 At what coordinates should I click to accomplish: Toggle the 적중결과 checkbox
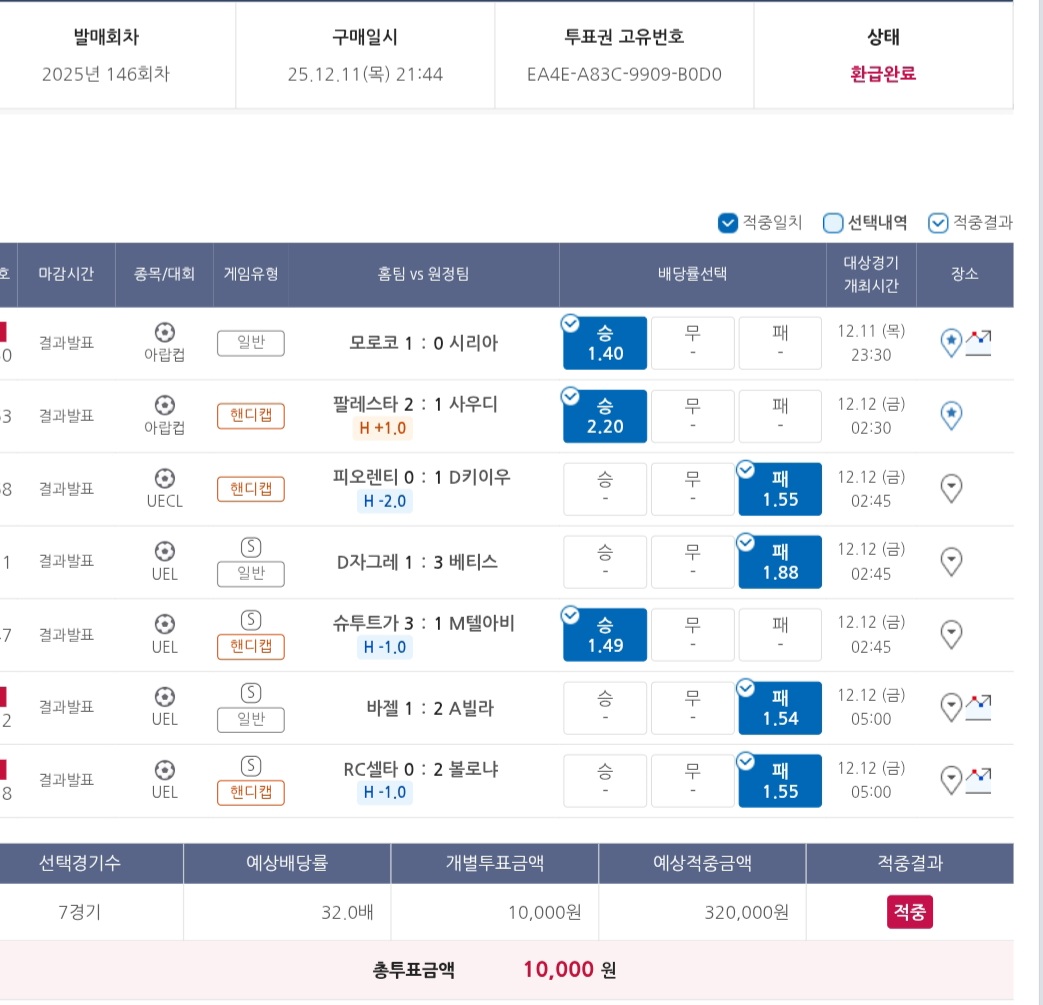pyautogui.click(x=937, y=223)
